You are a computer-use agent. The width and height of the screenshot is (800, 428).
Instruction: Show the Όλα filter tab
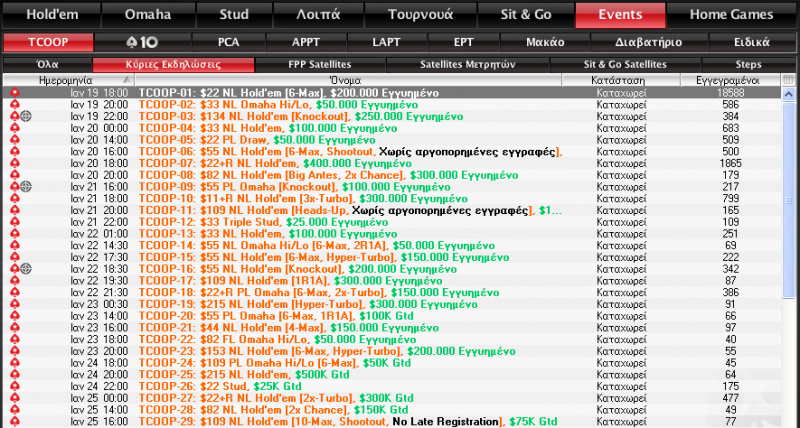tap(47, 65)
